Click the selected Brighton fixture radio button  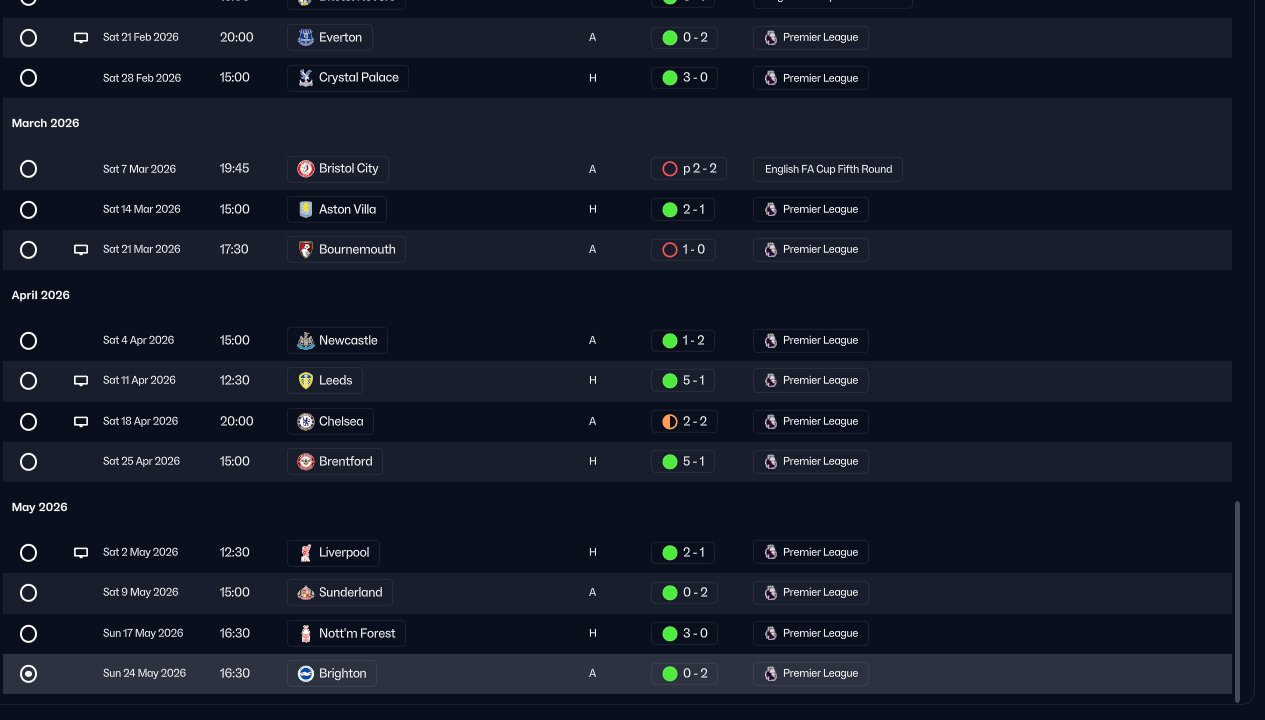pyautogui.click(x=29, y=674)
